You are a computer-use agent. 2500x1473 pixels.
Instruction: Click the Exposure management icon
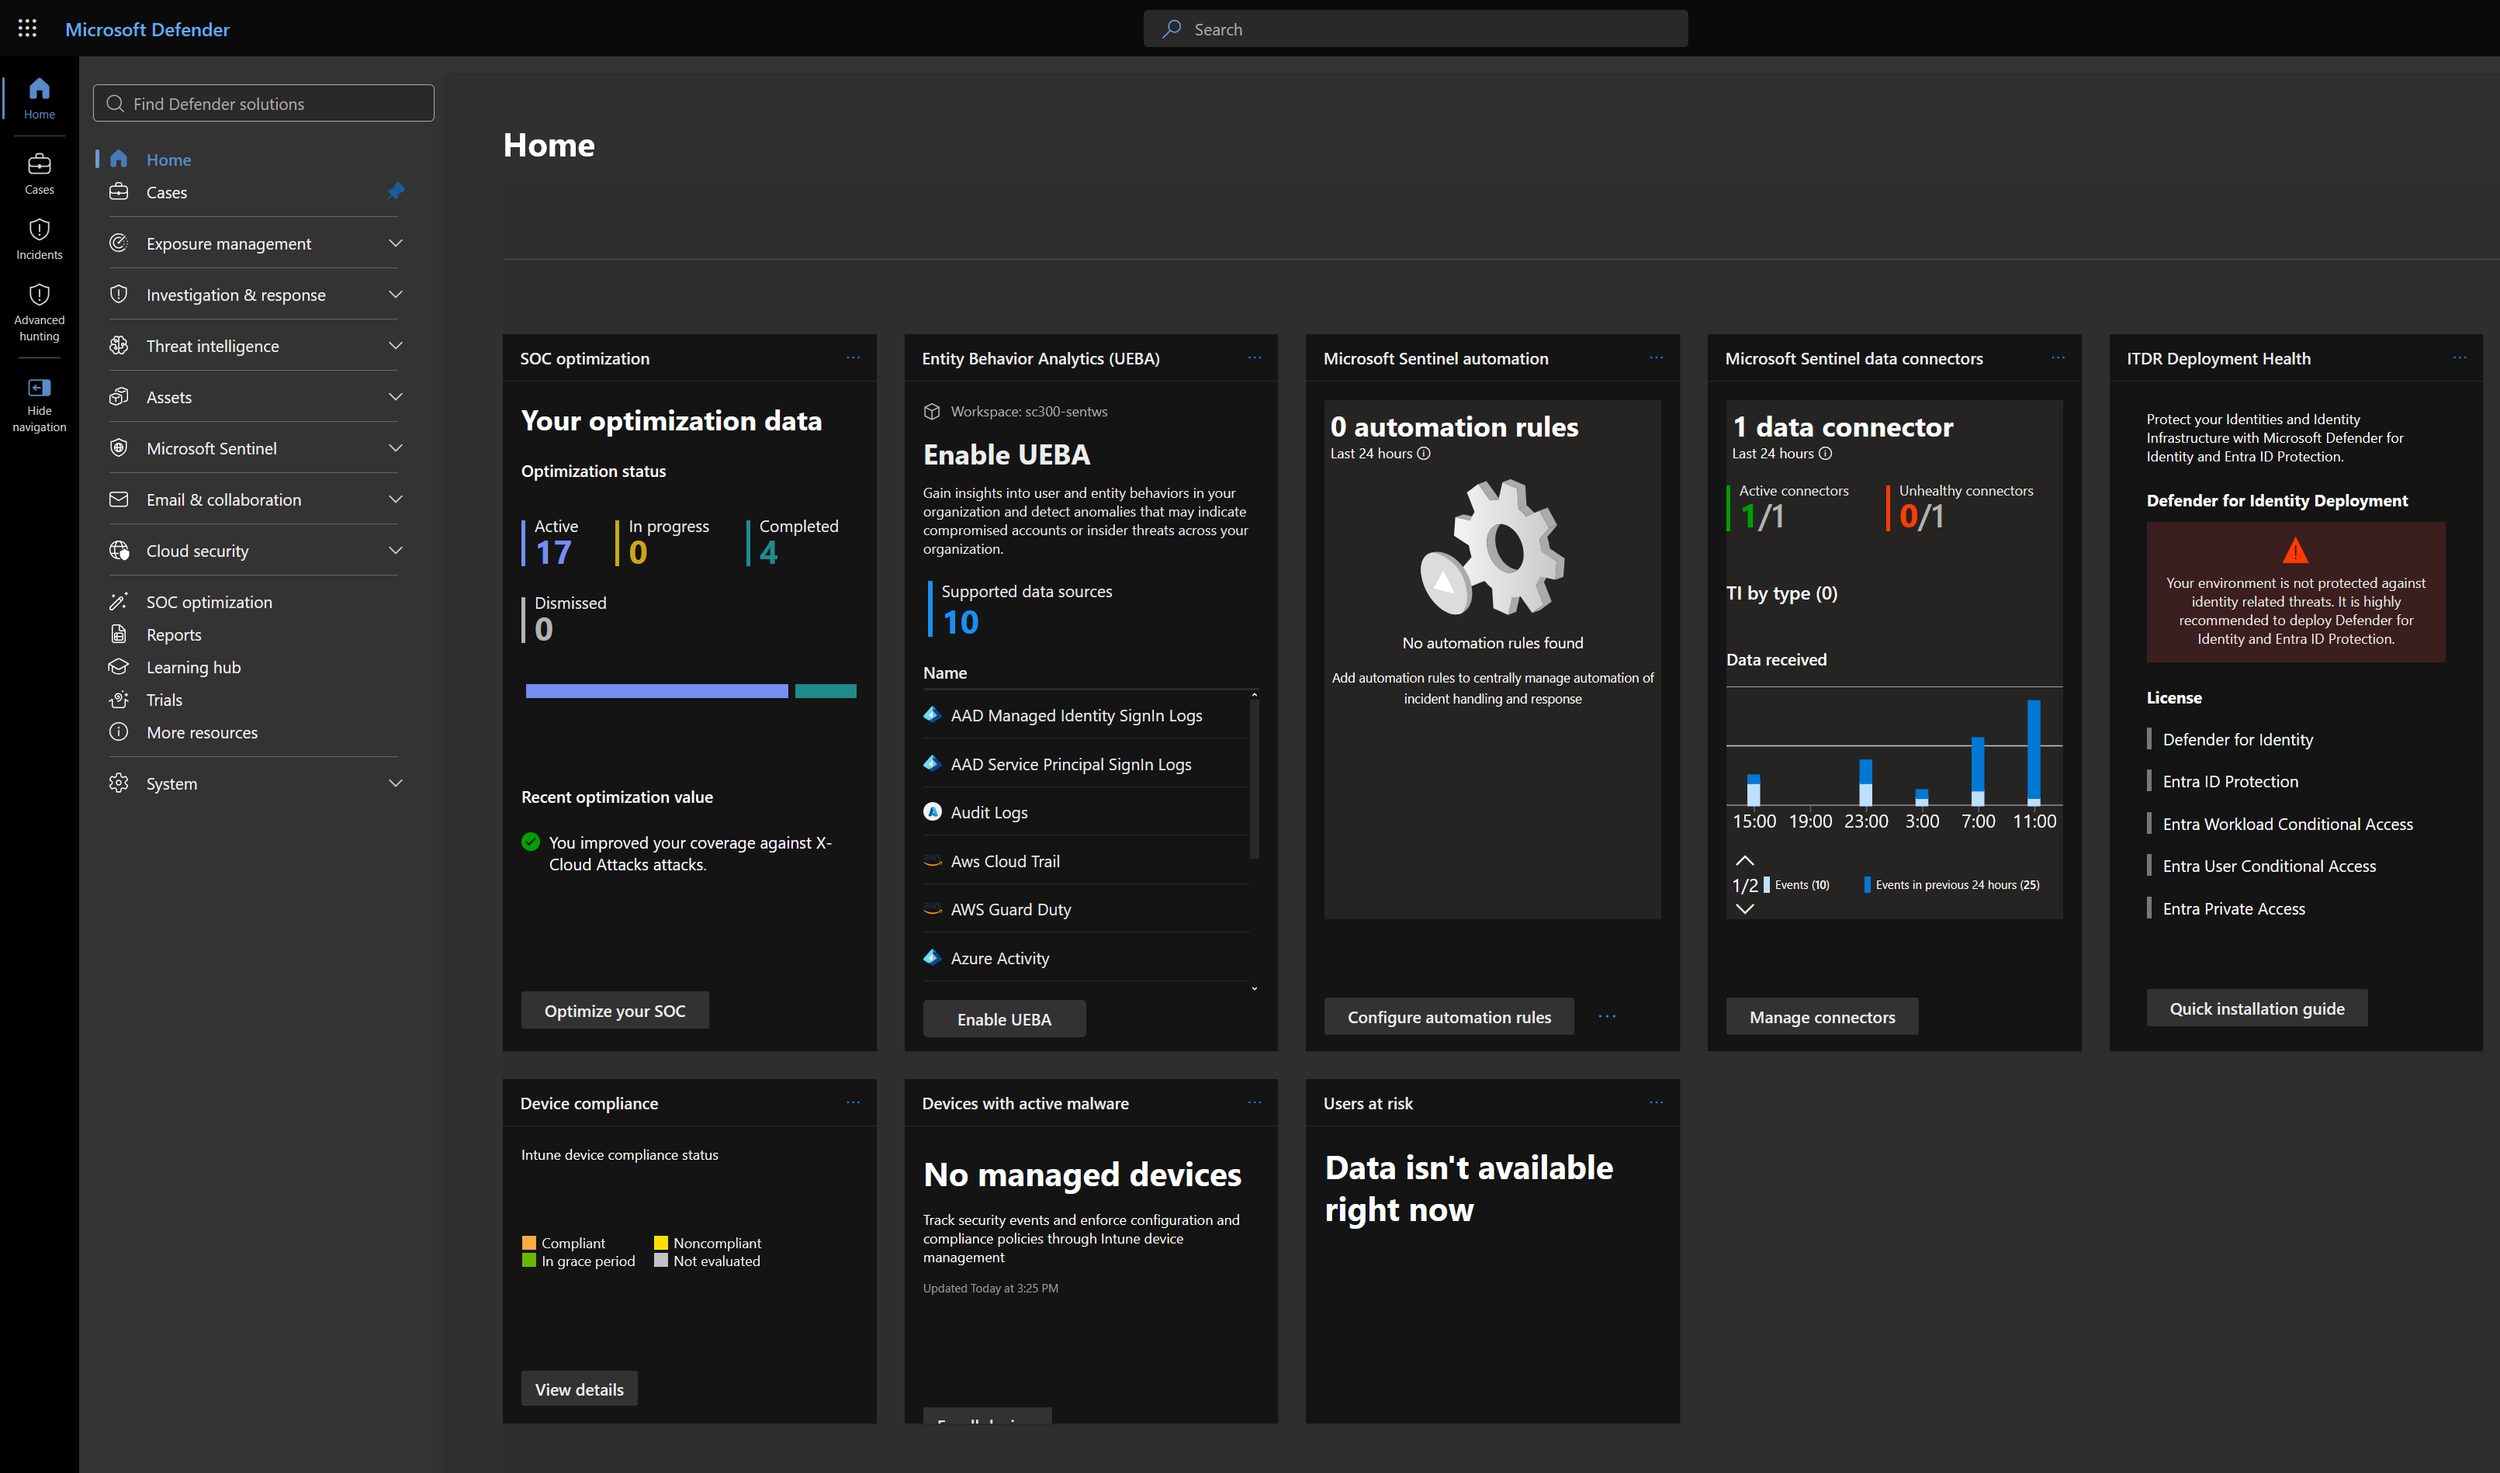tap(119, 243)
